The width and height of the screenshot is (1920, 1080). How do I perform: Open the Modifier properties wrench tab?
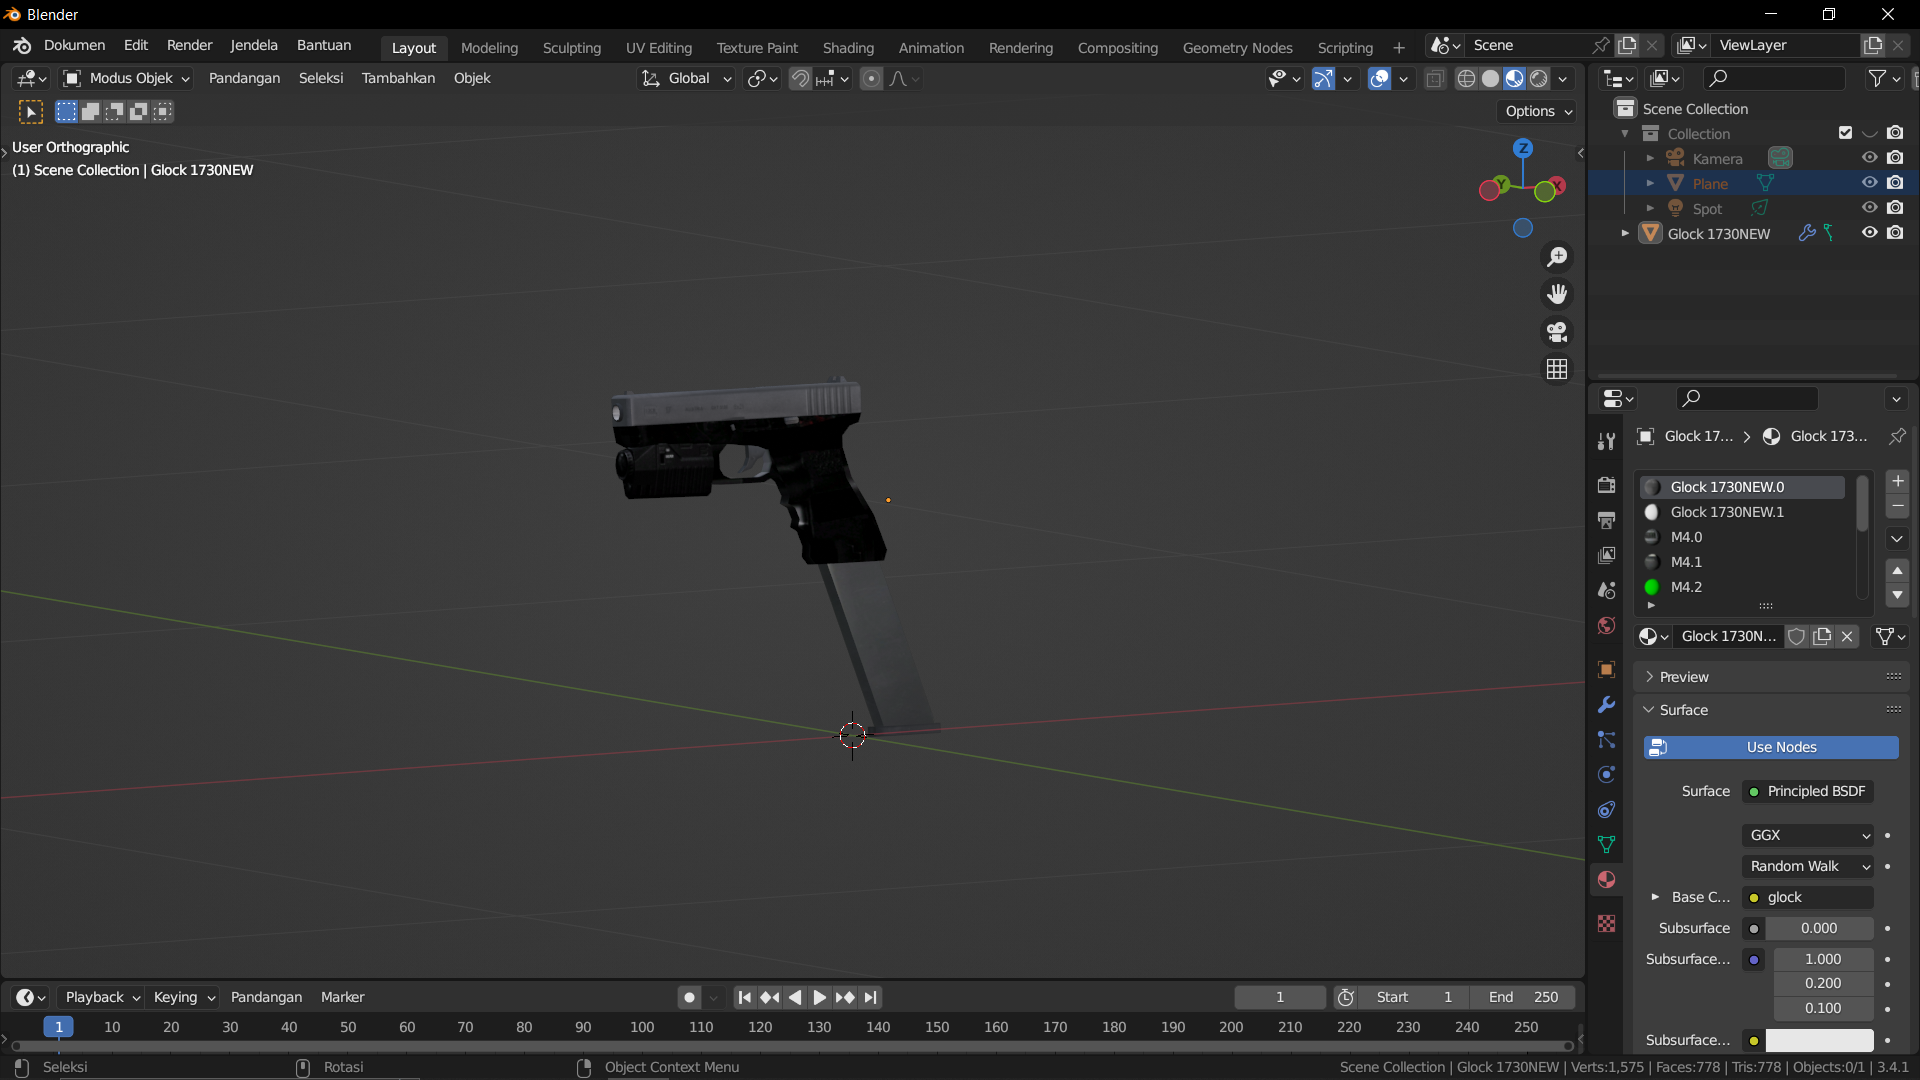1606,704
